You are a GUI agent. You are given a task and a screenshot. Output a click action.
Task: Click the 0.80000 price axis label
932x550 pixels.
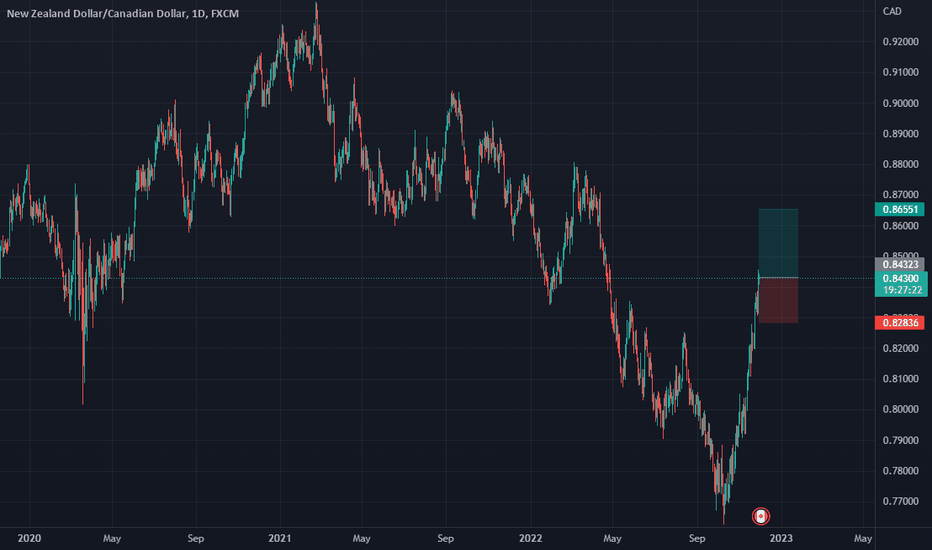(x=900, y=409)
